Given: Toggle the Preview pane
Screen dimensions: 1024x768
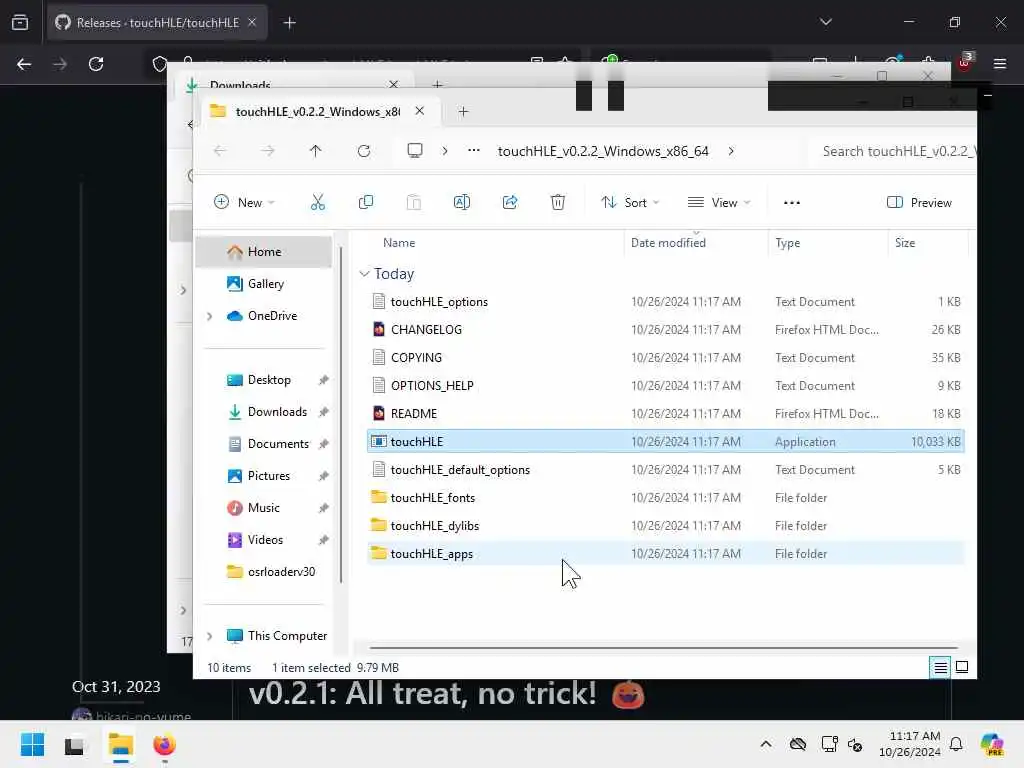Looking at the screenshot, I should 919,202.
